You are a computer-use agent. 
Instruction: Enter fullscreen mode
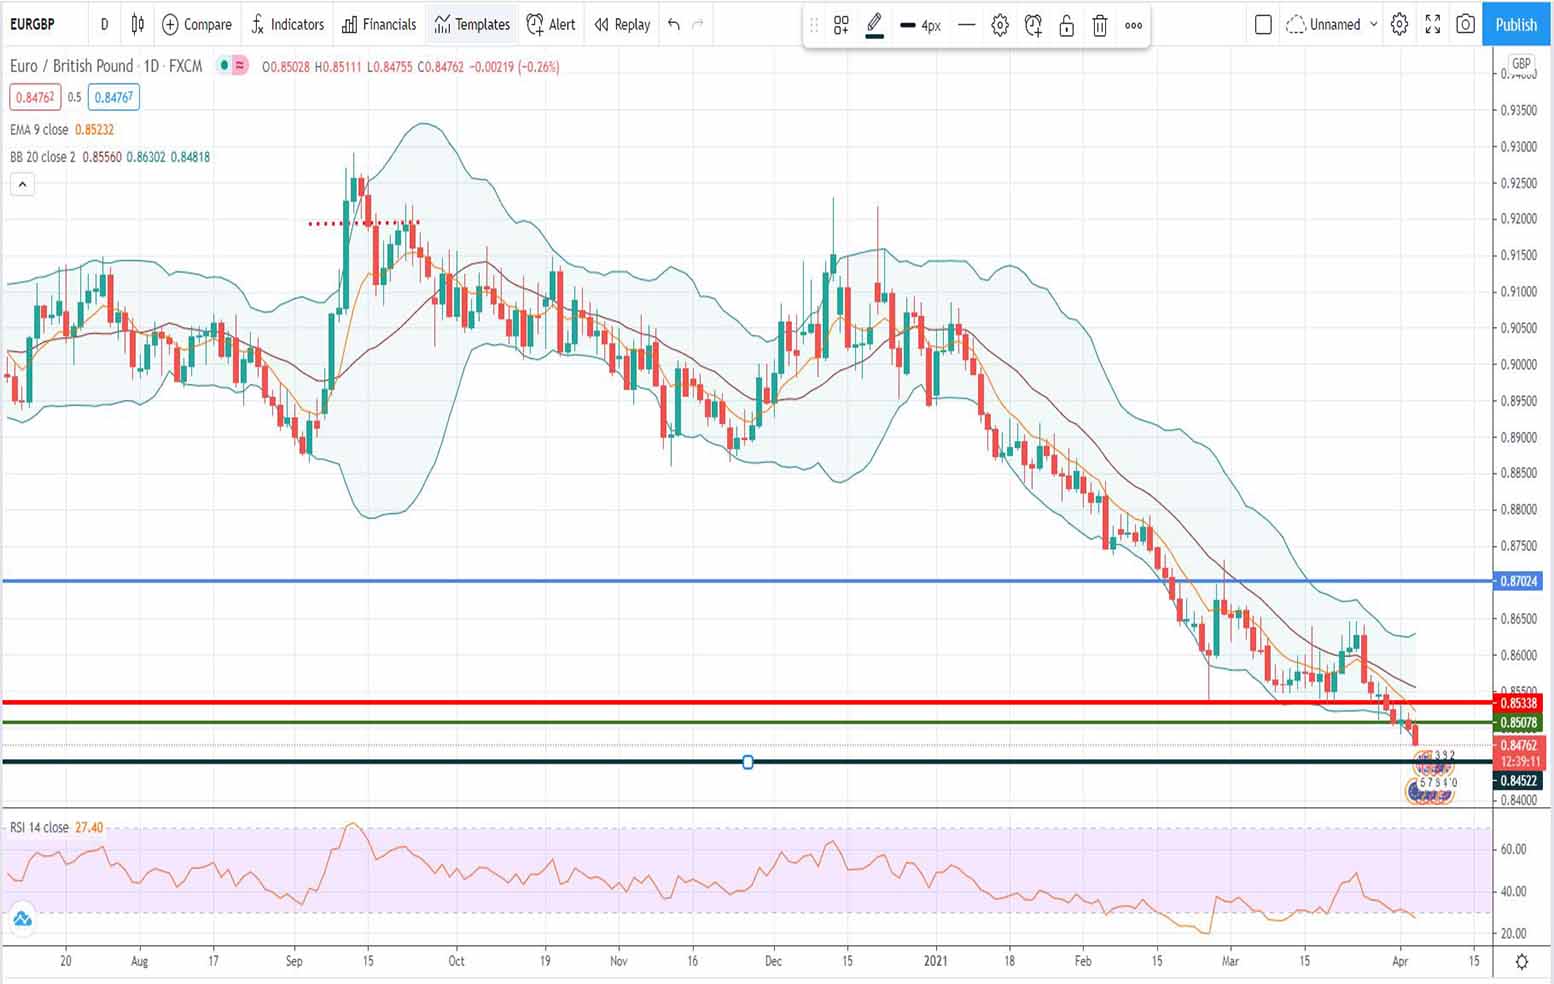point(1432,24)
